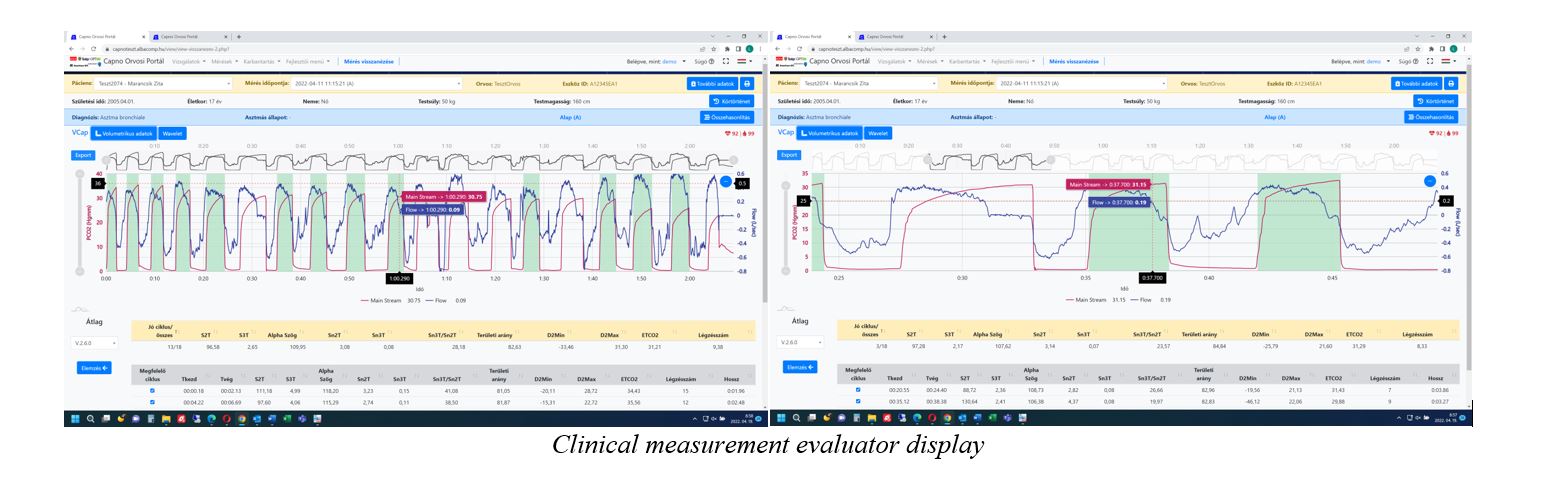This screenshot has width=1544, height=491.
Task: Open Windows Start menu on left taskbar
Action: click(74, 418)
